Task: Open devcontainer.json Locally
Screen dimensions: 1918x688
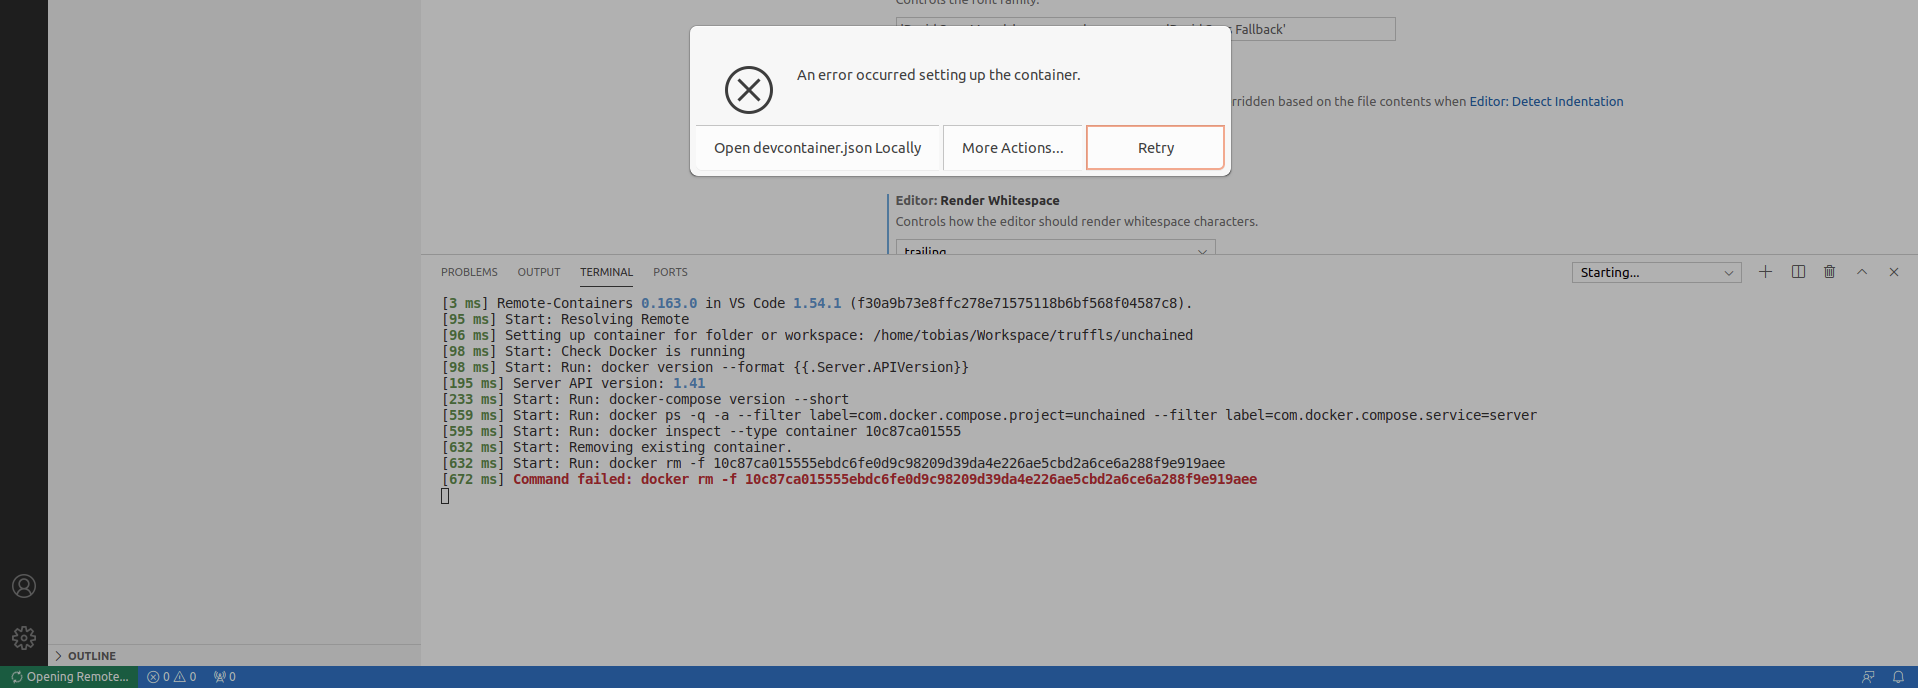Action: click(x=817, y=148)
